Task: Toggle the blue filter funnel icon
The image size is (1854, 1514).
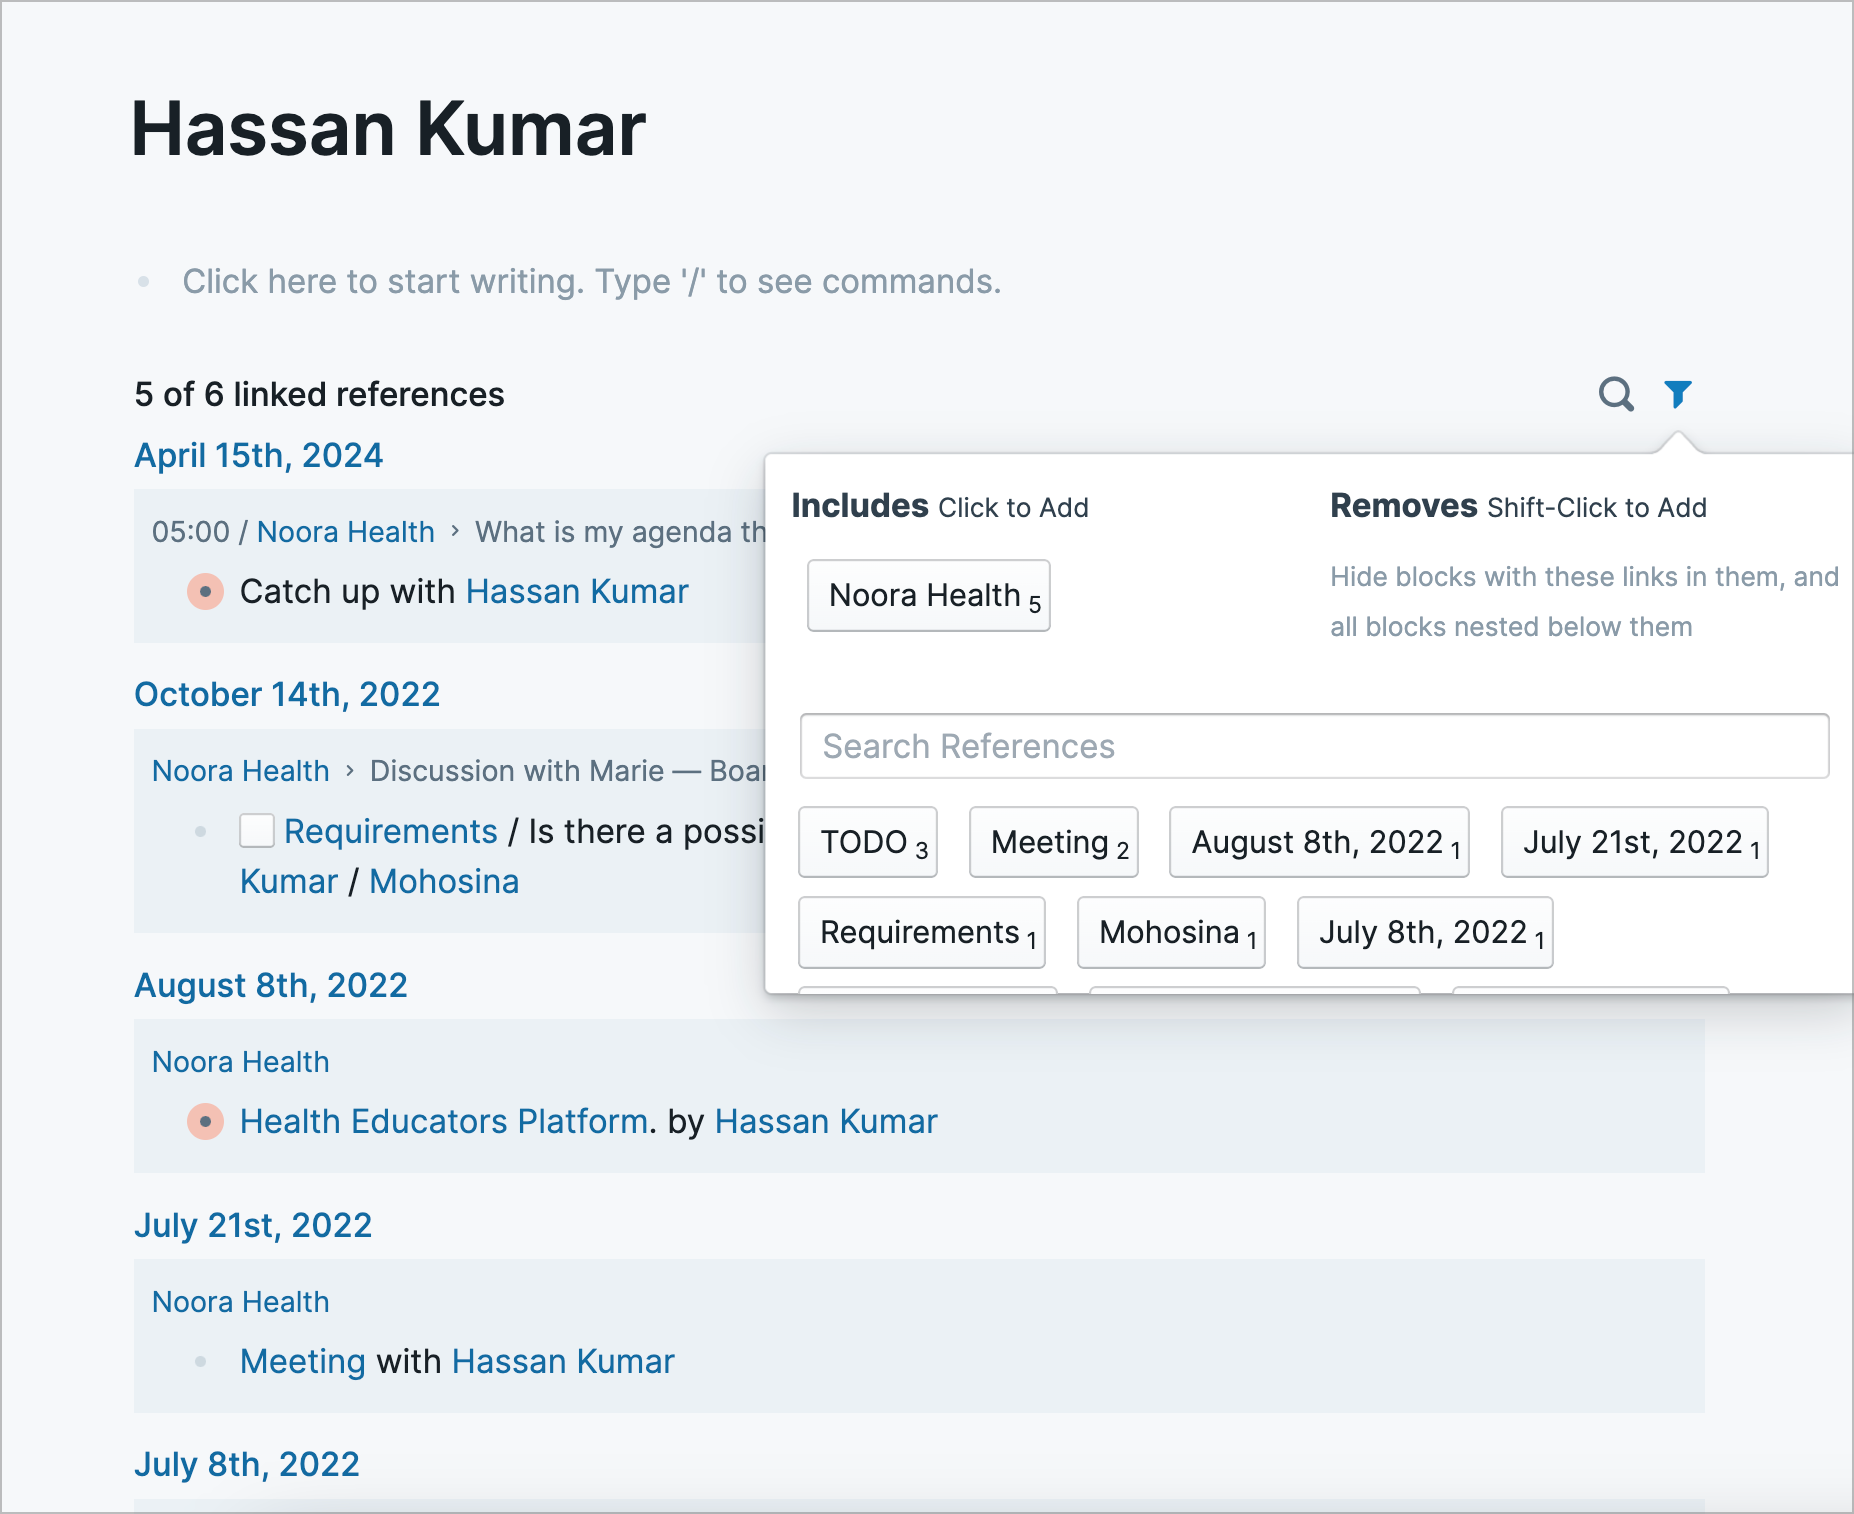Action: 1677,394
